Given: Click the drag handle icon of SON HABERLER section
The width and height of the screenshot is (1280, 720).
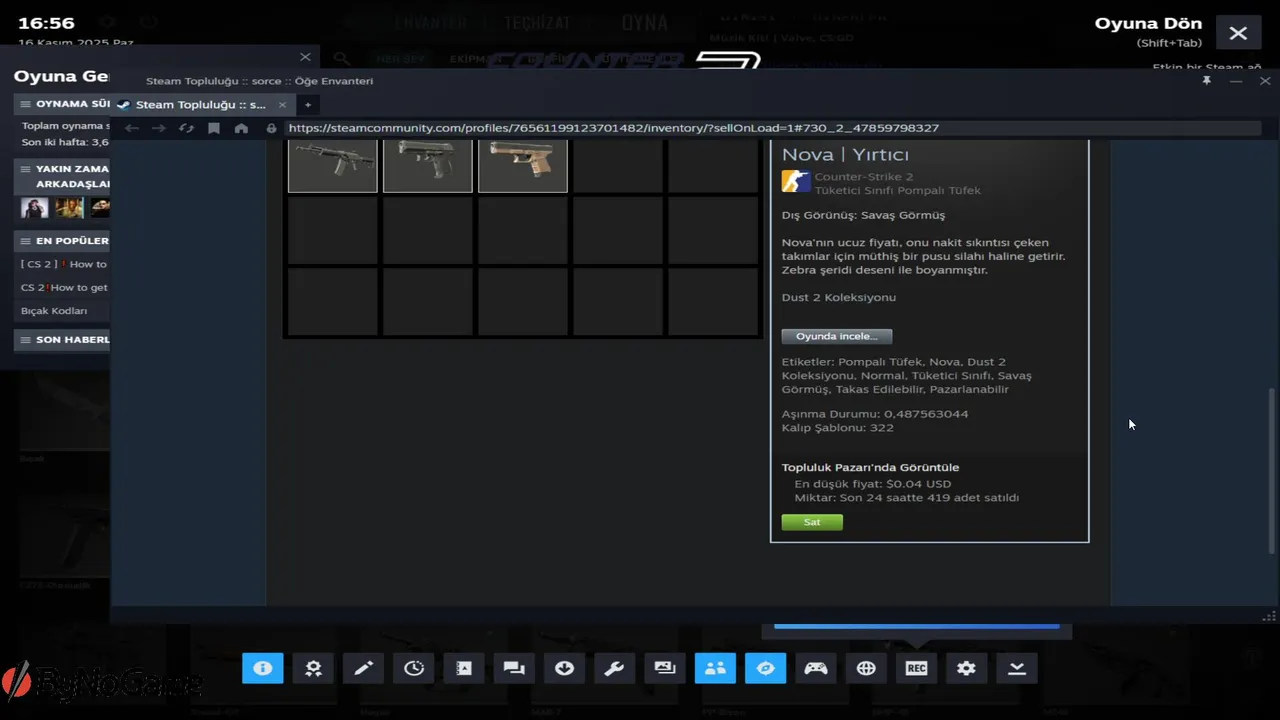Looking at the screenshot, I should click(x=25, y=340).
